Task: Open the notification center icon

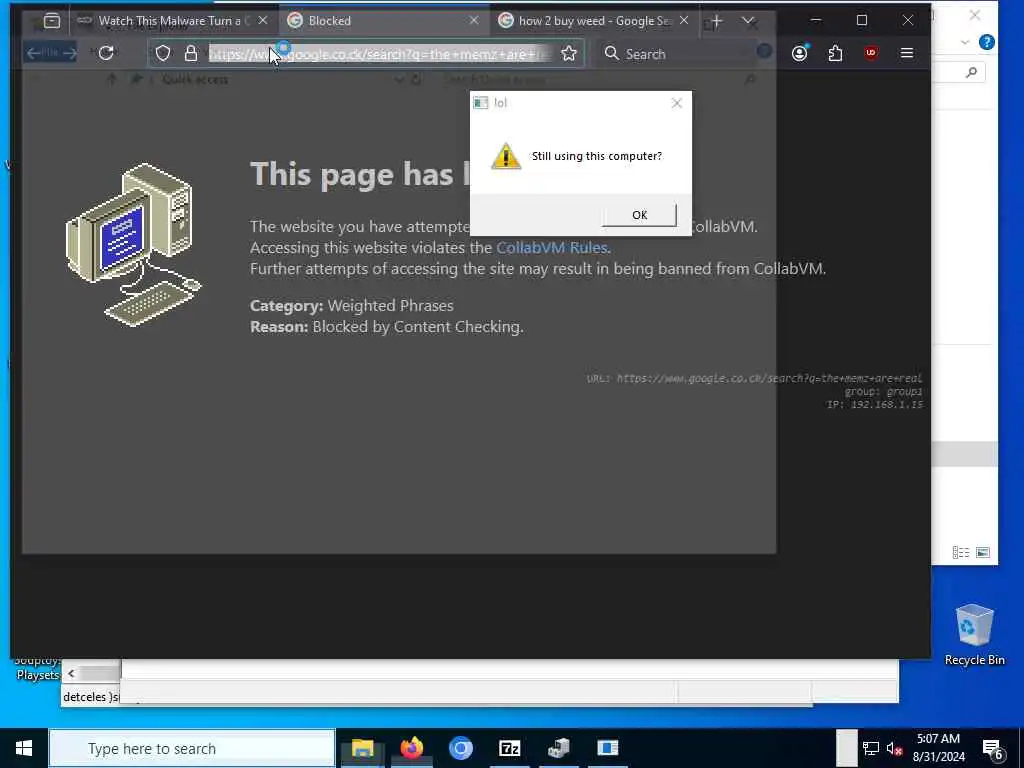Action: 993,749
